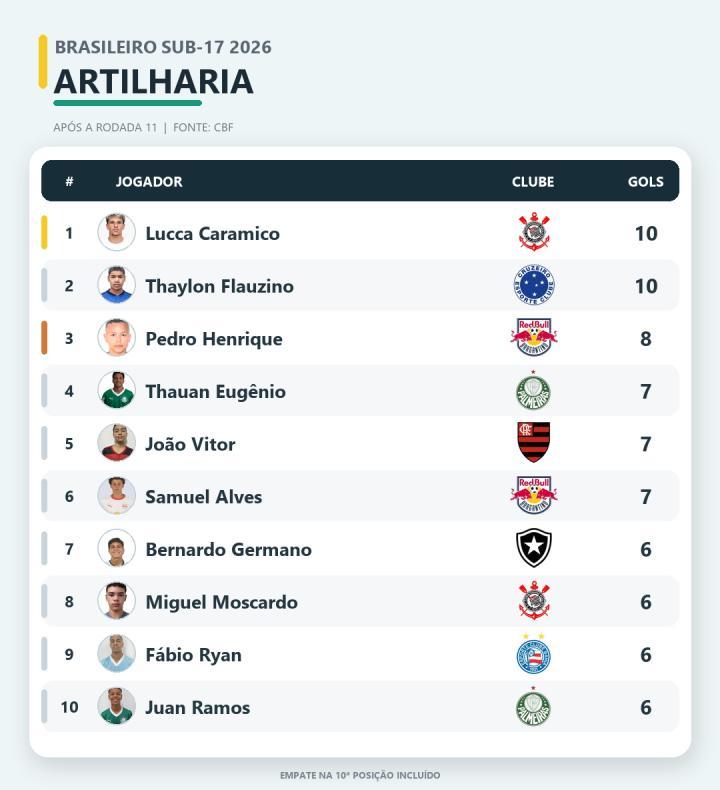This screenshot has height=790, width=720.
Task: Select the Flamengo shield in João Vitor's row
Action: [x=534, y=443]
